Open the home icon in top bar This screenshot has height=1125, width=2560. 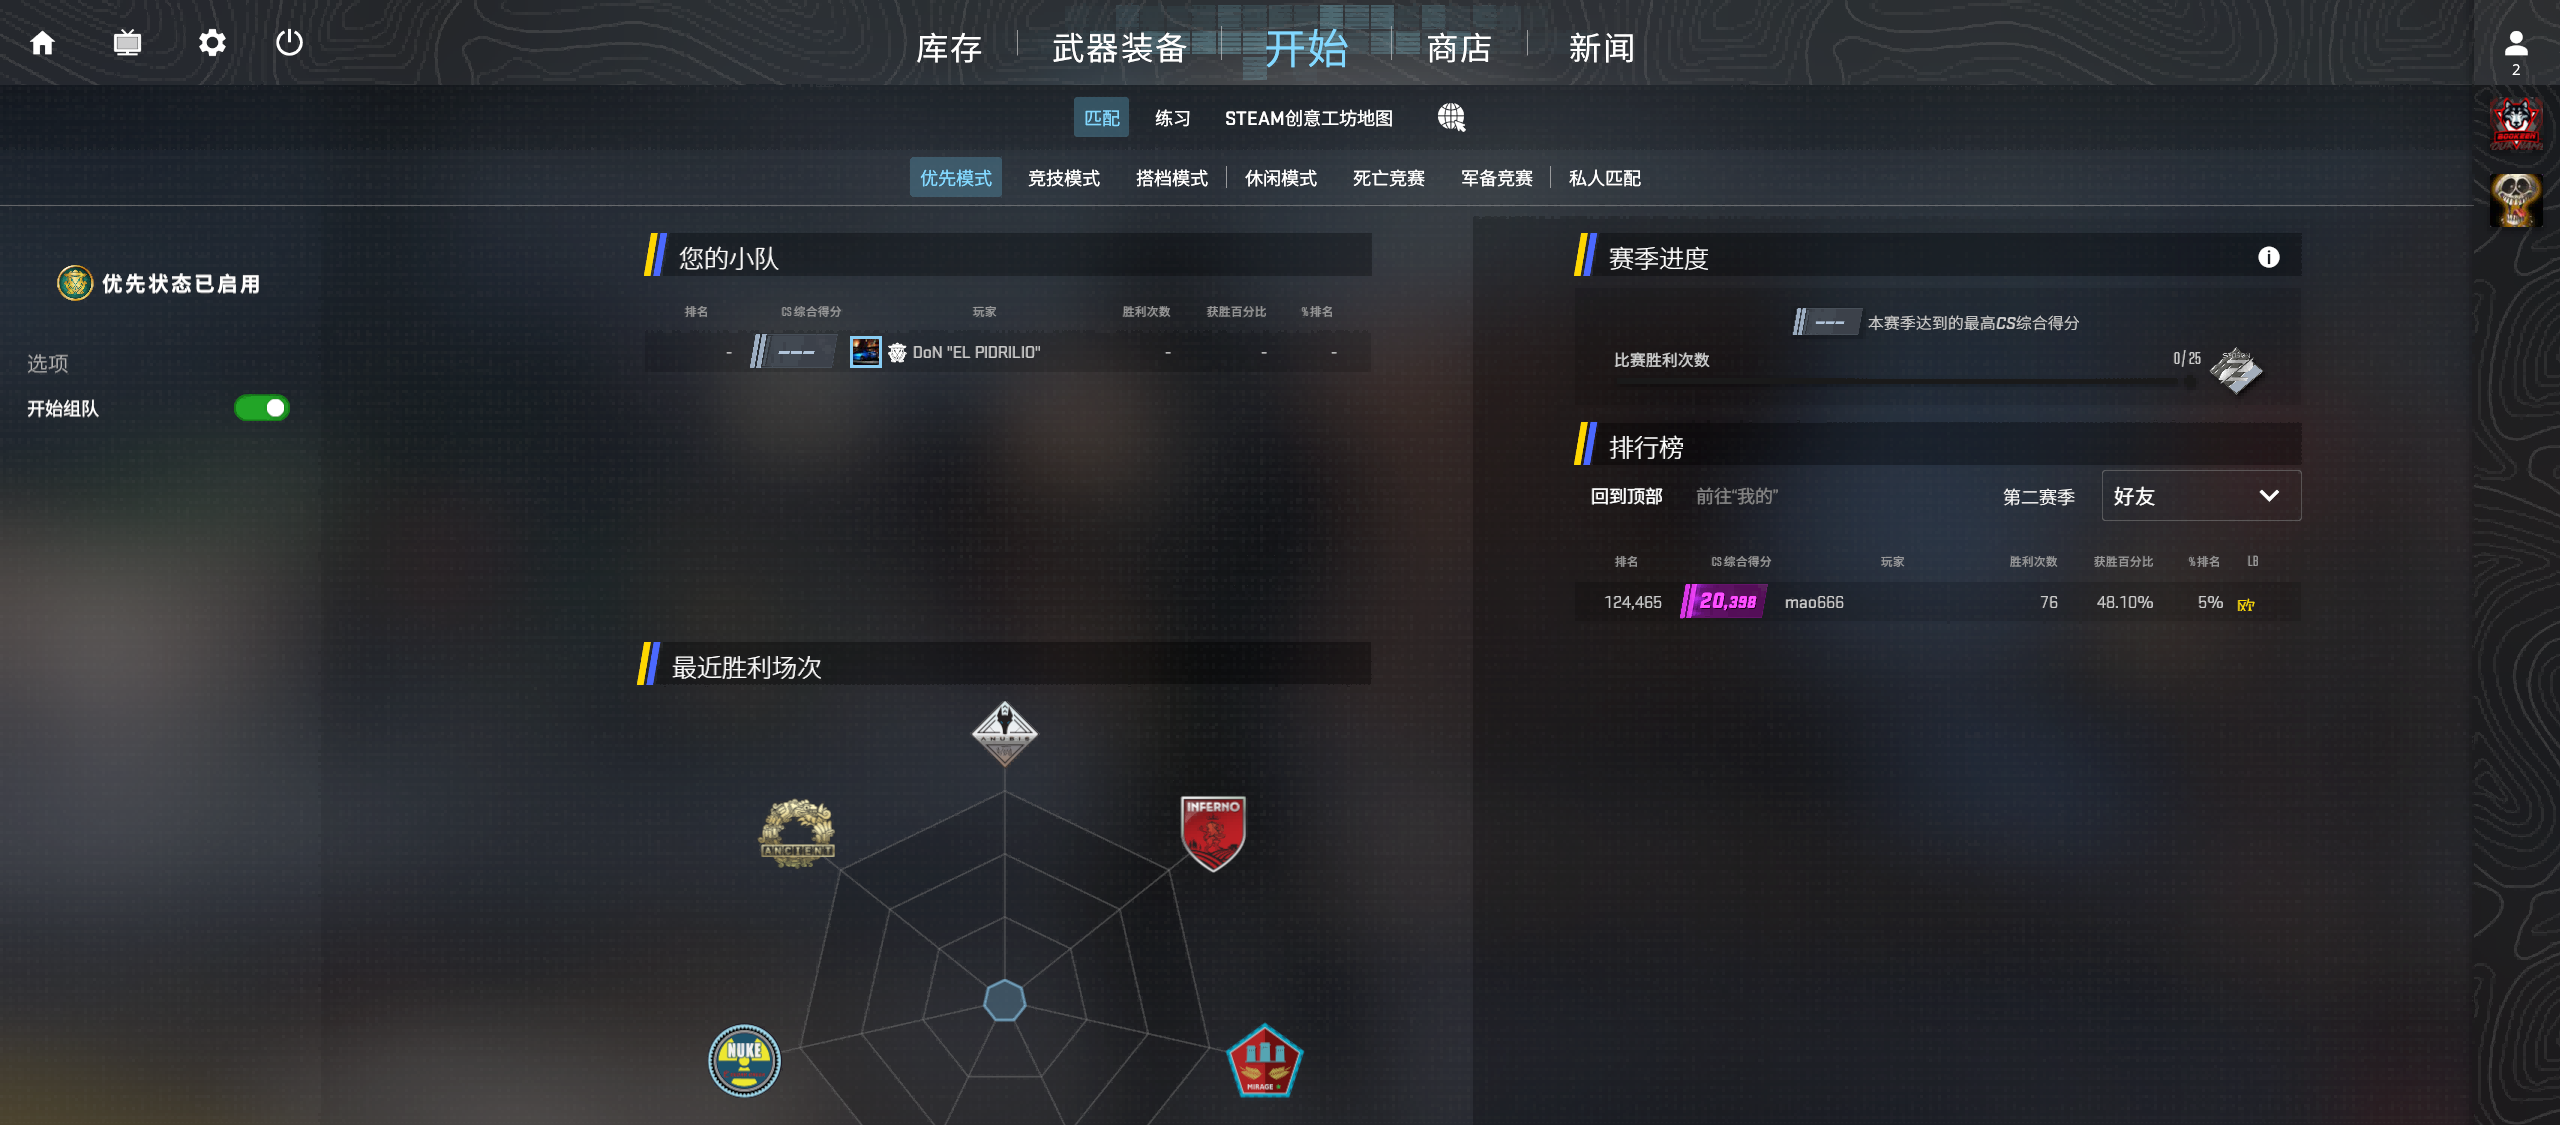click(x=42, y=43)
